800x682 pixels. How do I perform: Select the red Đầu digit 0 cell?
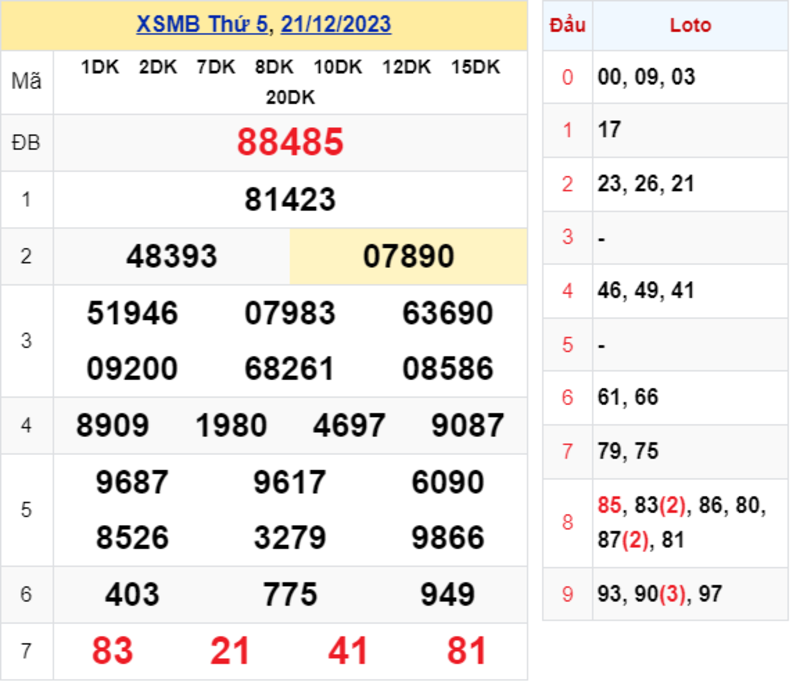point(567,77)
